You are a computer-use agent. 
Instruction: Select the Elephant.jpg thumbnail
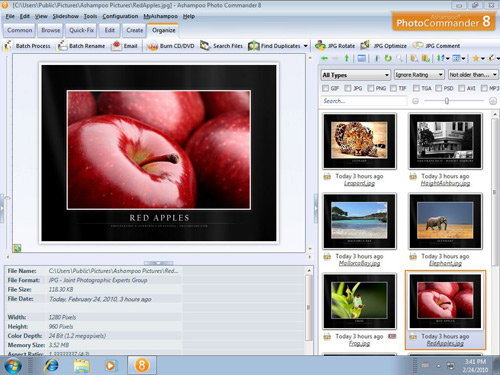pos(445,221)
